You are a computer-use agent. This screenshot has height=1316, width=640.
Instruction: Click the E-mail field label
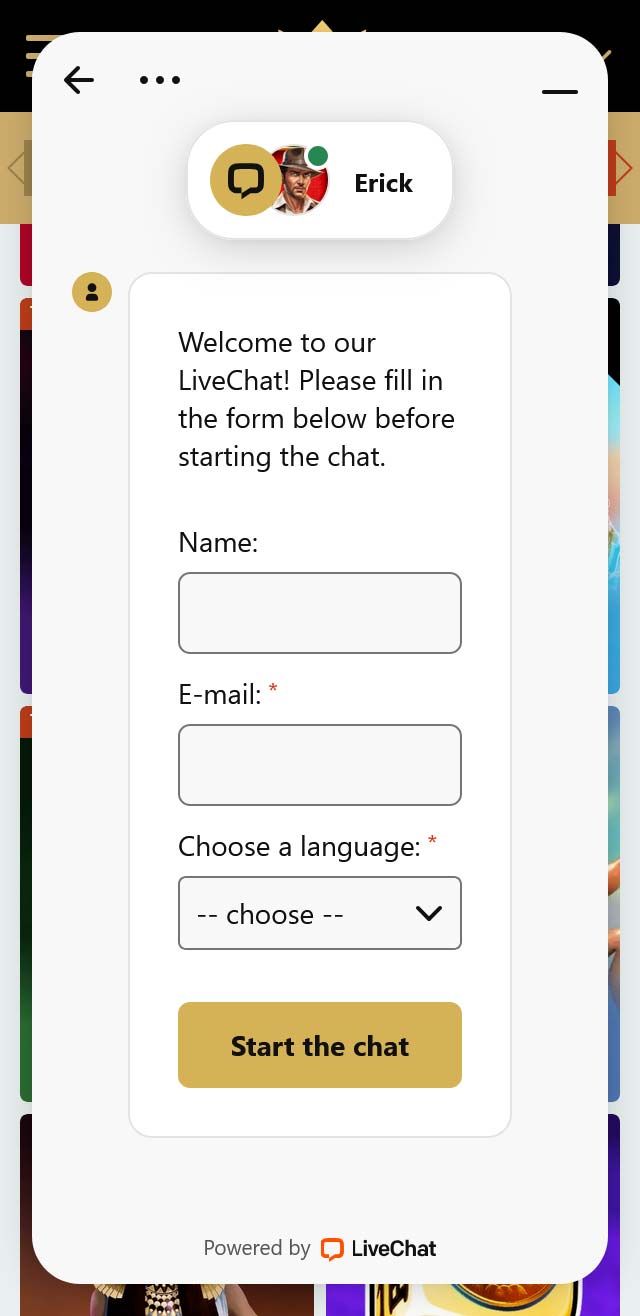(220, 695)
